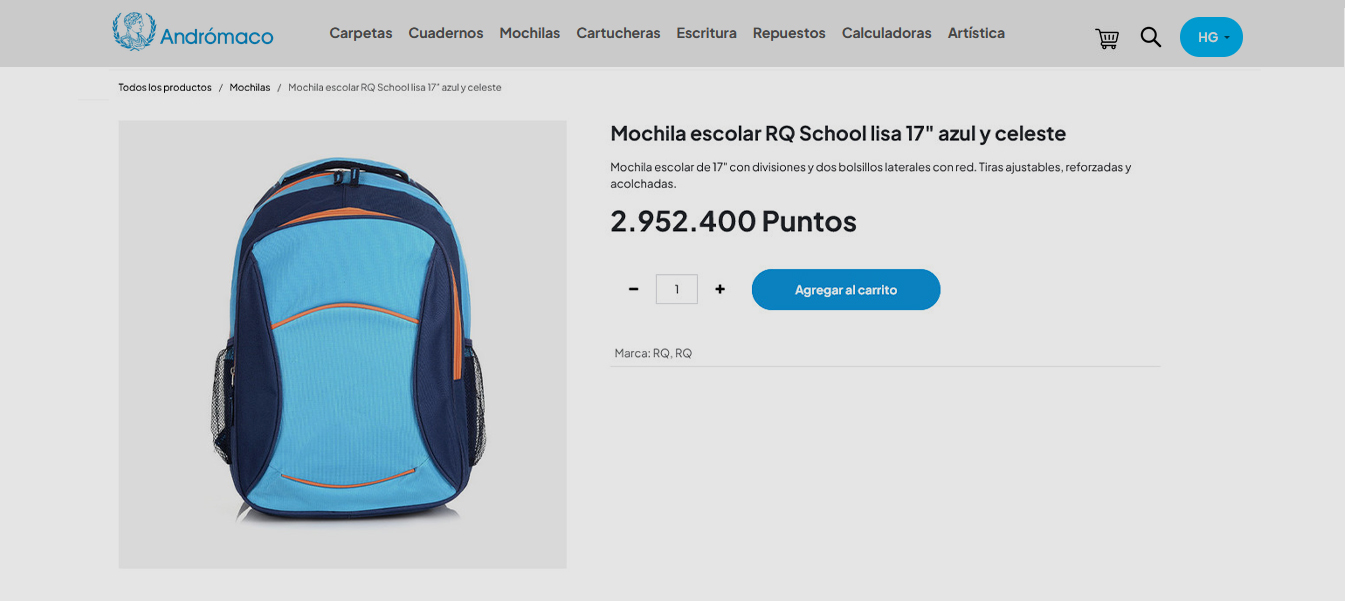Navigate to Repuestos section

click(789, 33)
